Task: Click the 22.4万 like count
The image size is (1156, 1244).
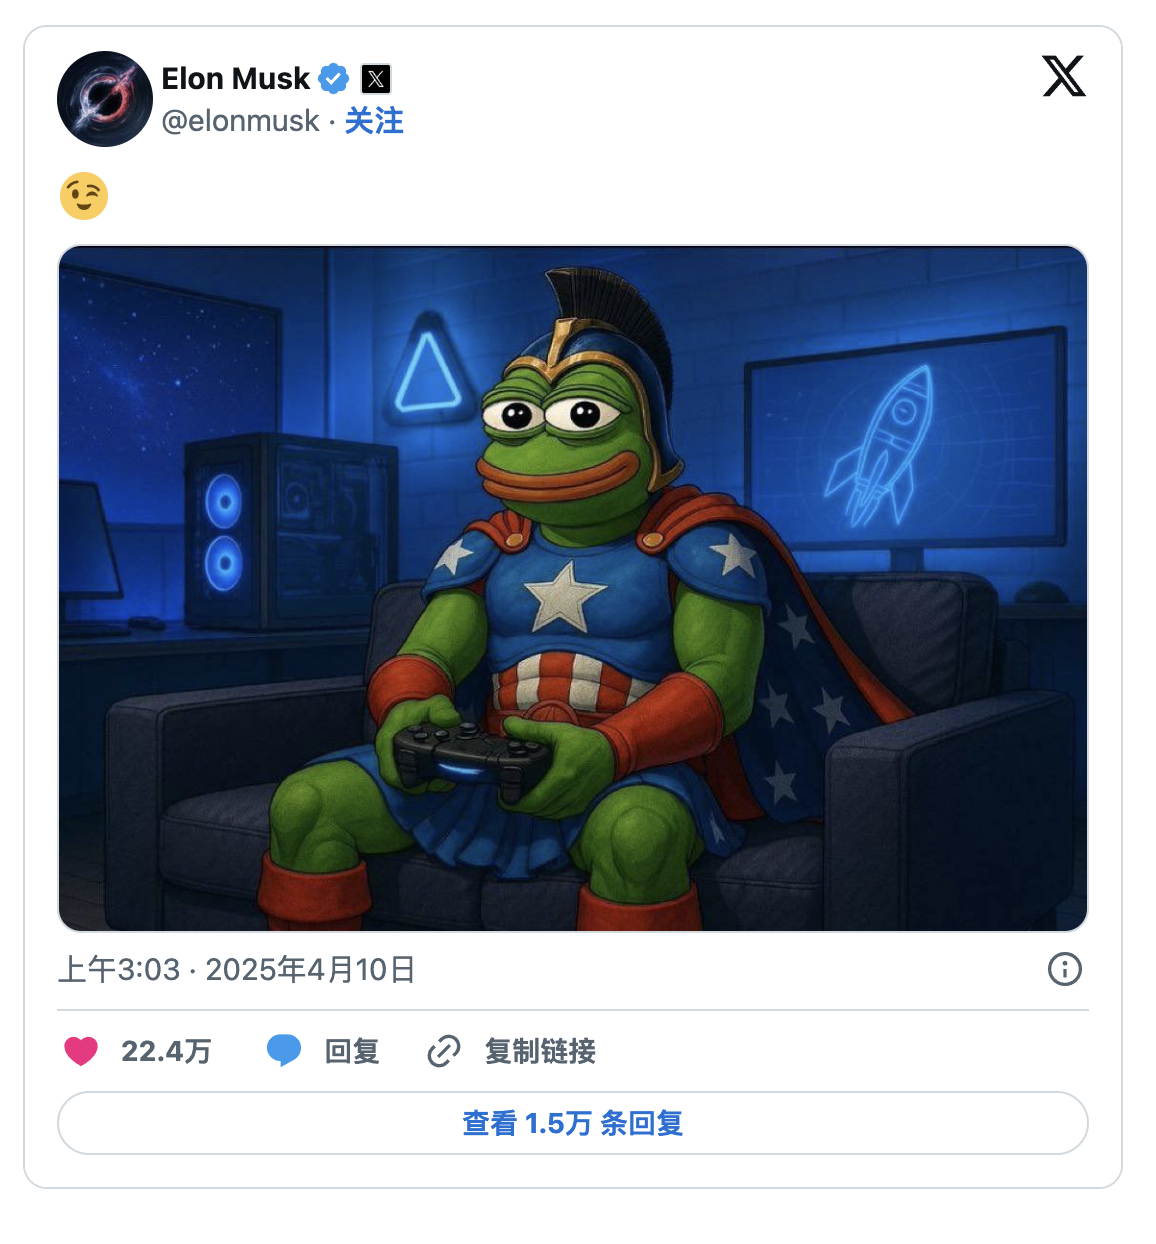Action: click(166, 1051)
